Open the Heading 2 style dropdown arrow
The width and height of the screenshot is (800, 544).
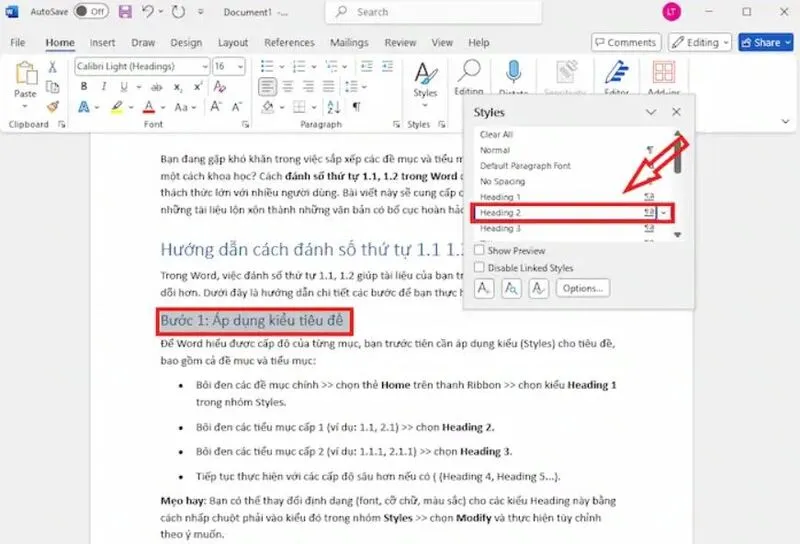click(664, 213)
